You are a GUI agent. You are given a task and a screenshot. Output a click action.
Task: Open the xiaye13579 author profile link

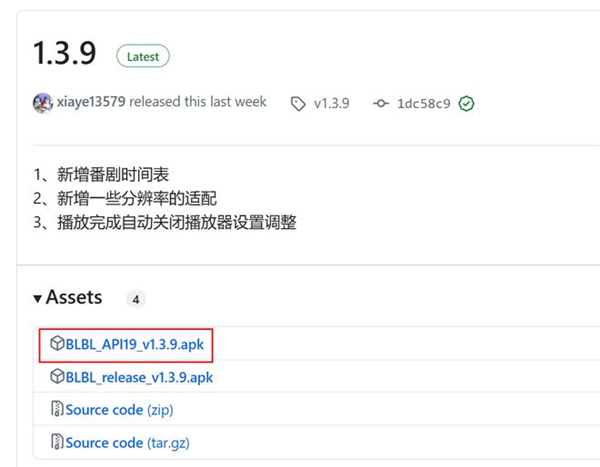click(x=93, y=103)
